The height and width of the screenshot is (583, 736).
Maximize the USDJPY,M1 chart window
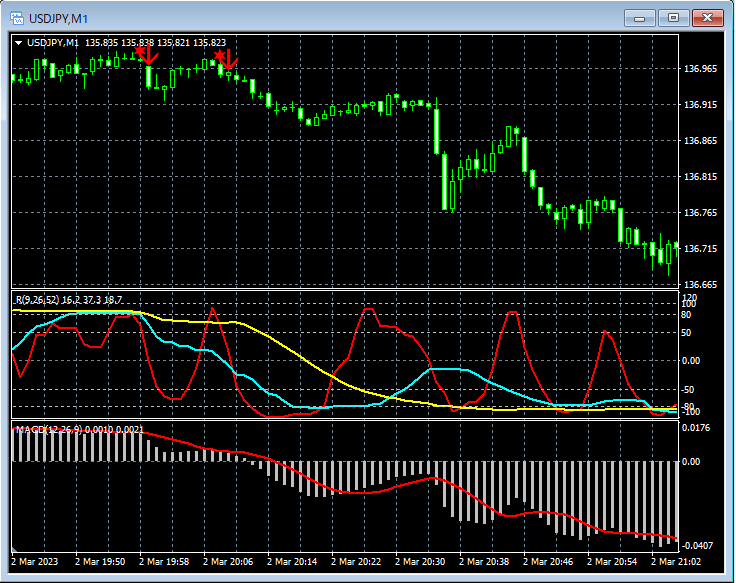(673, 18)
